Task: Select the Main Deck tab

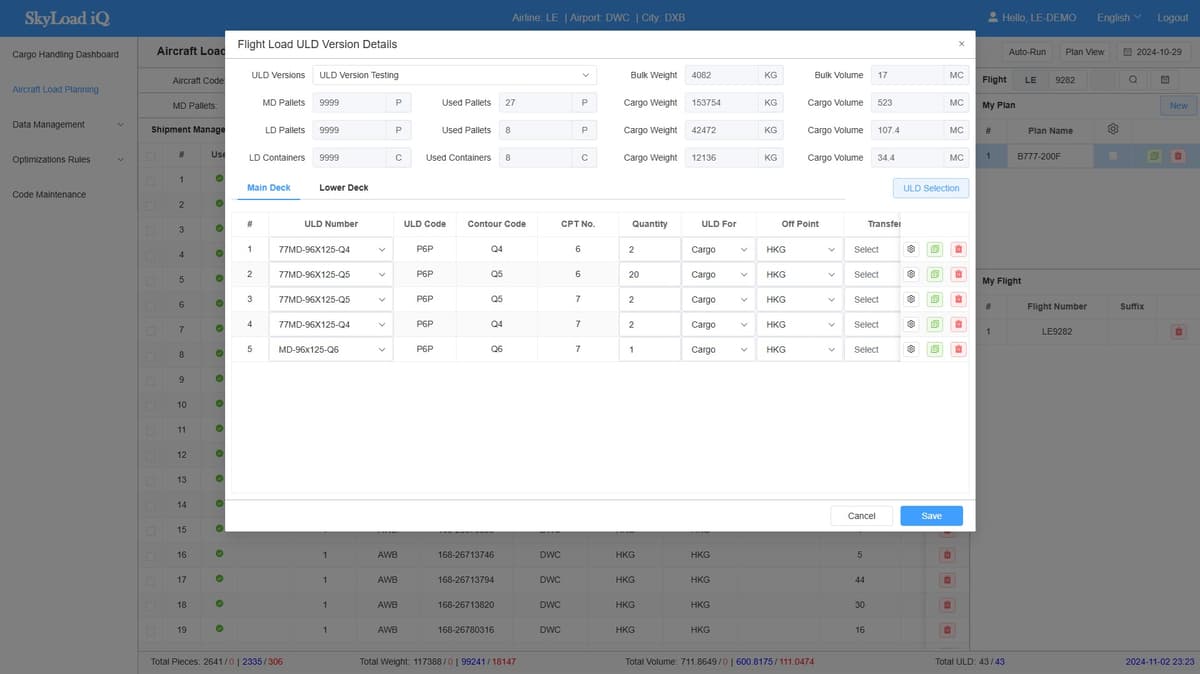Action: [x=268, y=188]
